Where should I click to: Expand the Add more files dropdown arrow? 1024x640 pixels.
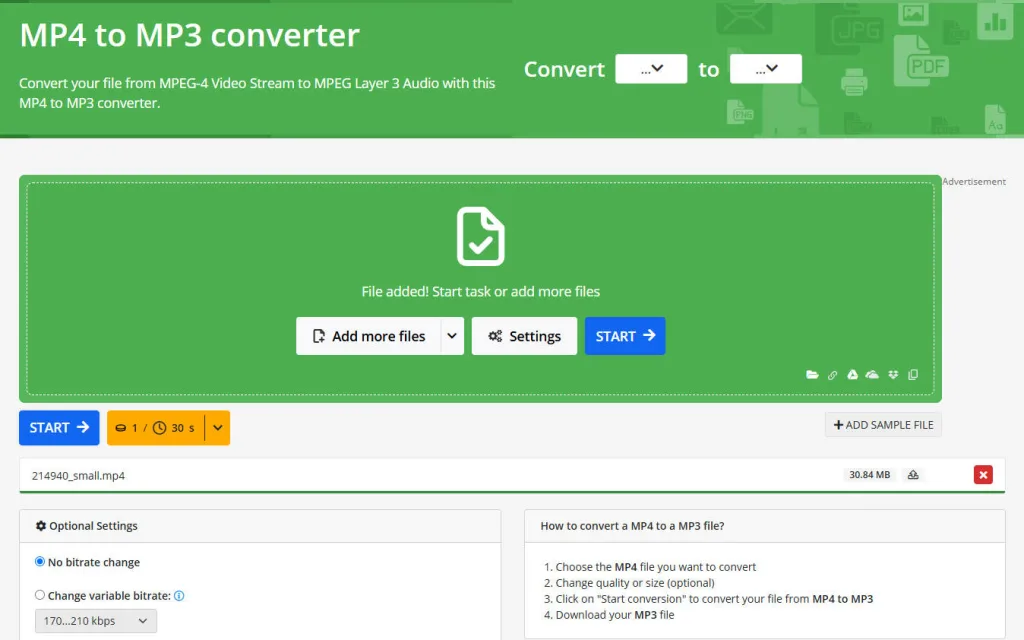(452, 336)
